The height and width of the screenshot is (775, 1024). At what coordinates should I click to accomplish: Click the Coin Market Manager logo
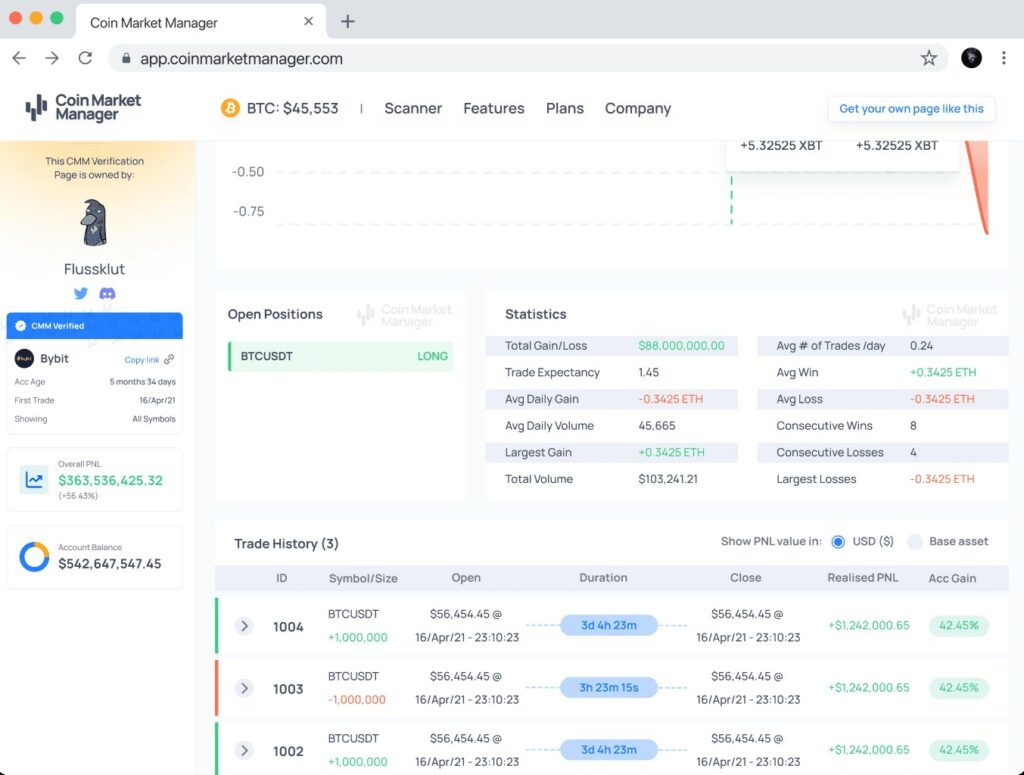pyautogui.click(x=83, y=108)
